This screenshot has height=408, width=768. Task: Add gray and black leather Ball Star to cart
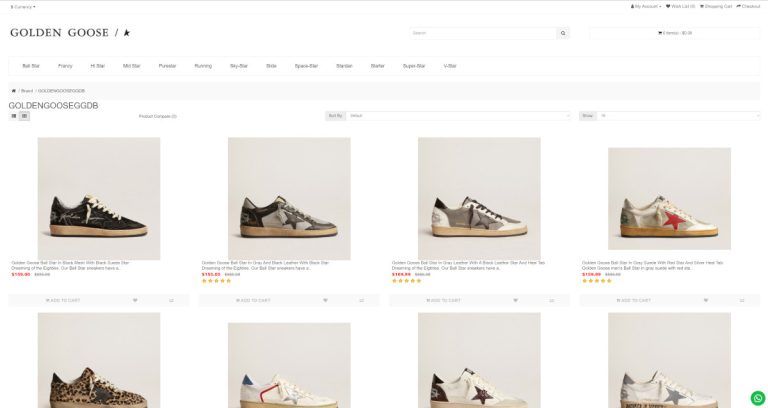click(x=253, y=300)
